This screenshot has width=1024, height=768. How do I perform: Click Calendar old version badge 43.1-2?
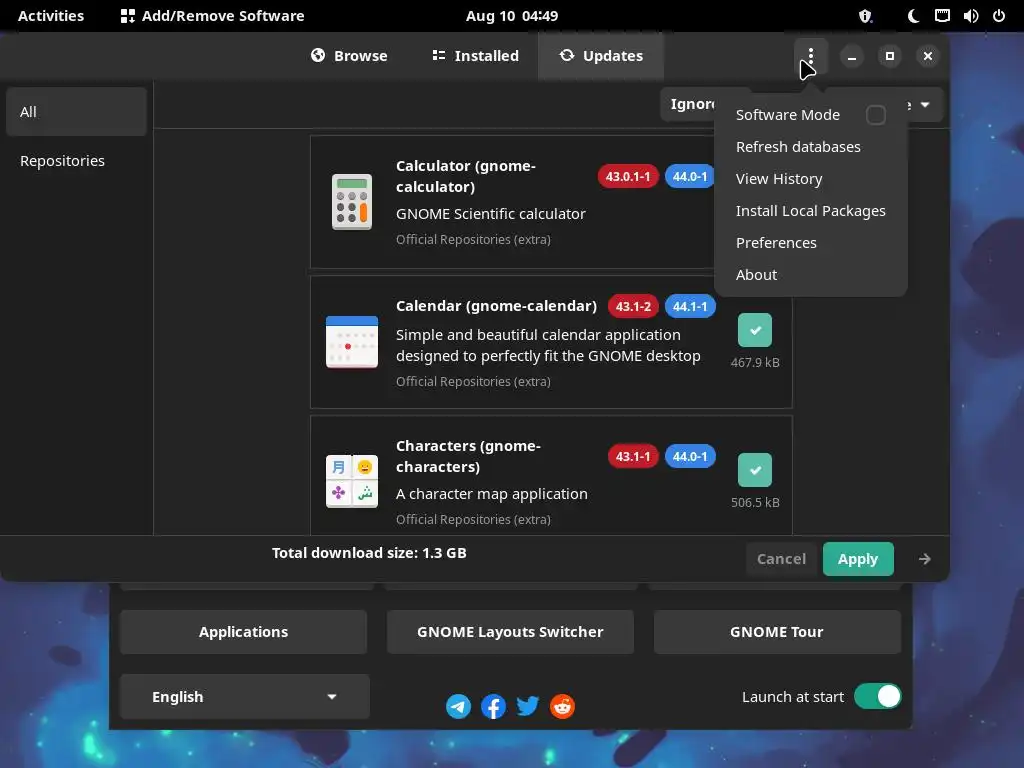(633, 306)
